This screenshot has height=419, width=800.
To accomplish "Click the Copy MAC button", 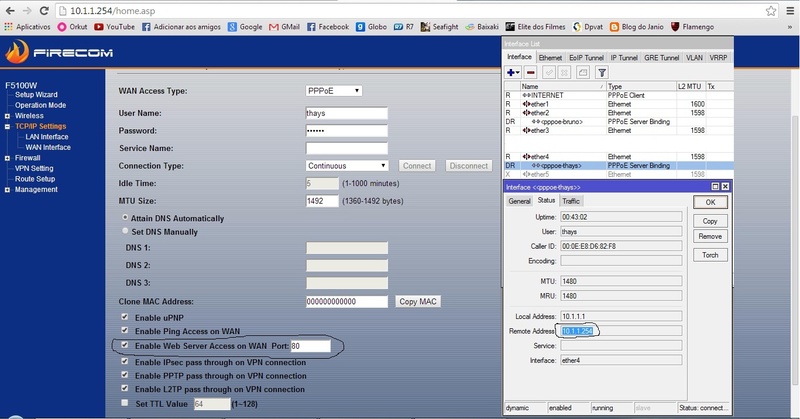I will click(418, 302).
